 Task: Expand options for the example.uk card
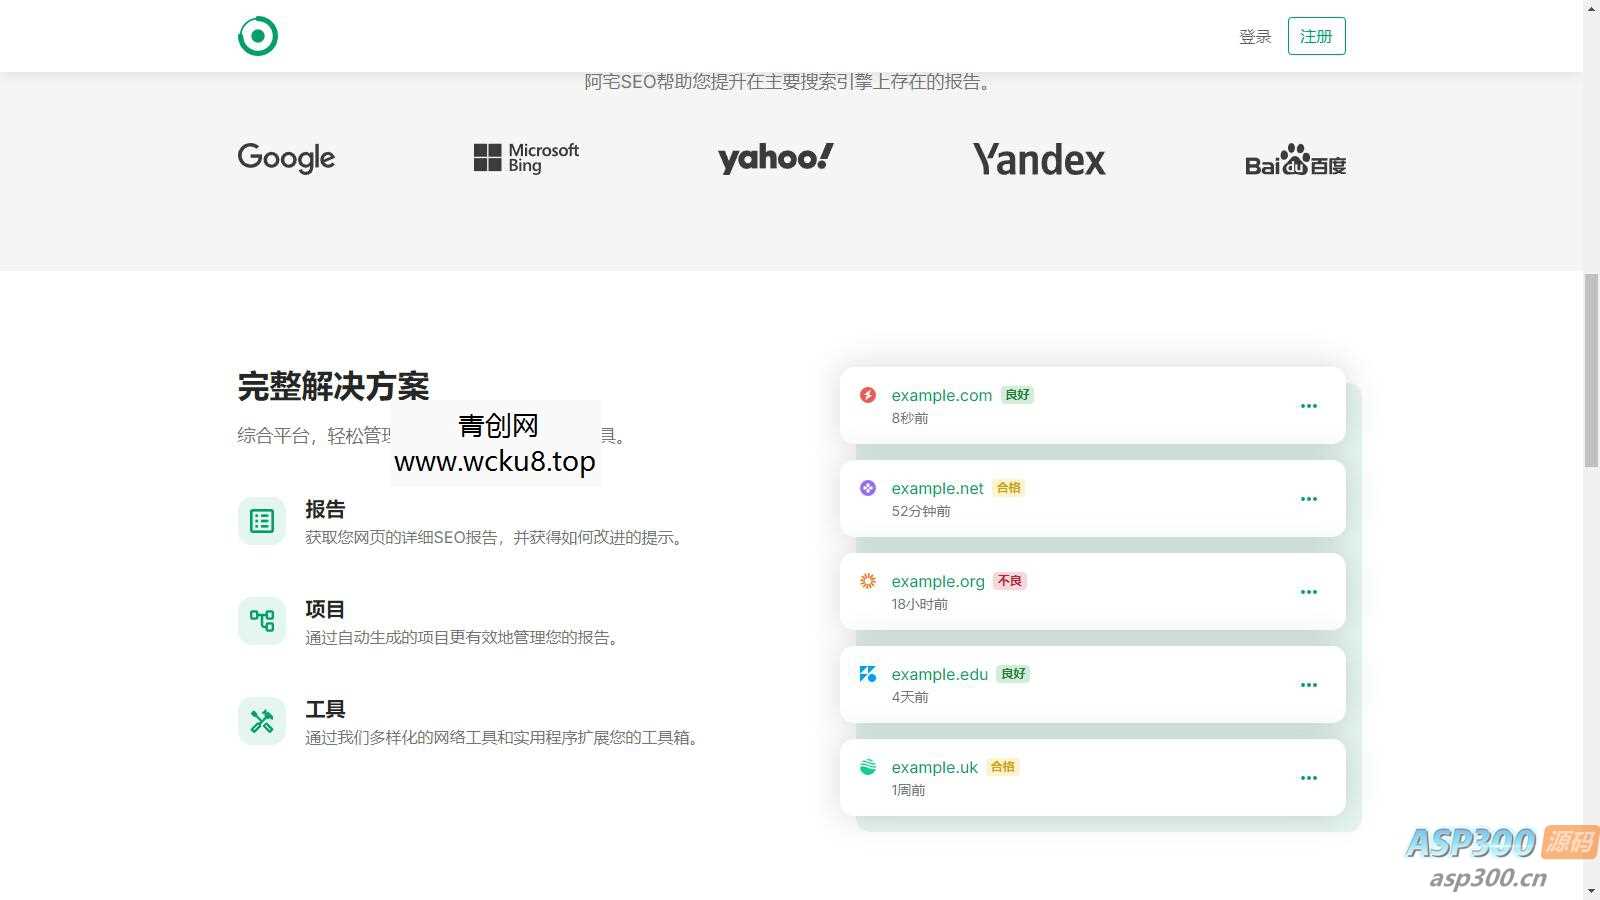pos(1309,777)
